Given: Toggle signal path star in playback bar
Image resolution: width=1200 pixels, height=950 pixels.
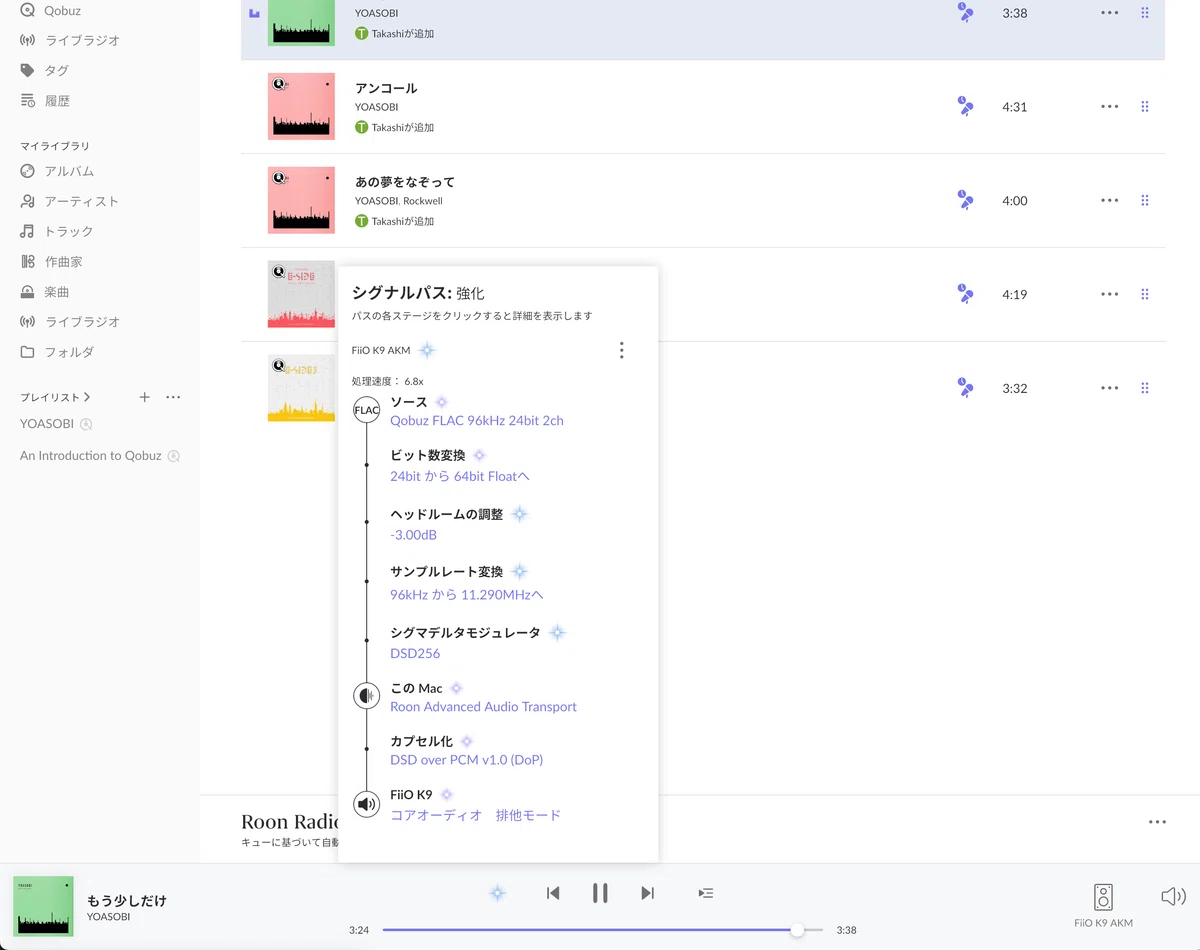Looking at the screenshot, I should click(497, 893).
